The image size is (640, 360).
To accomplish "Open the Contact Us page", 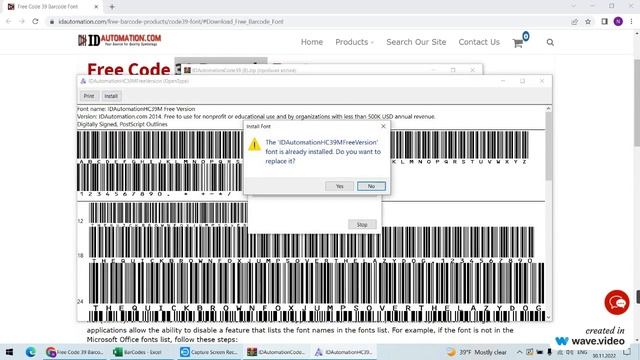I will 479,42.
